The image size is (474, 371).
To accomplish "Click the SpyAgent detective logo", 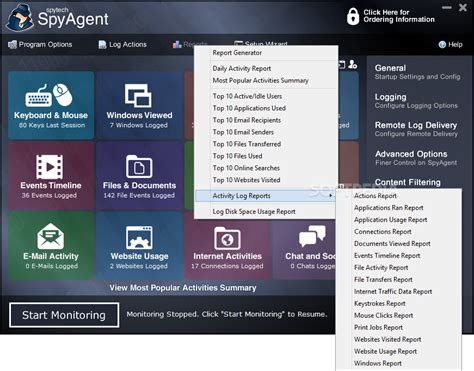I will point(20,17).
